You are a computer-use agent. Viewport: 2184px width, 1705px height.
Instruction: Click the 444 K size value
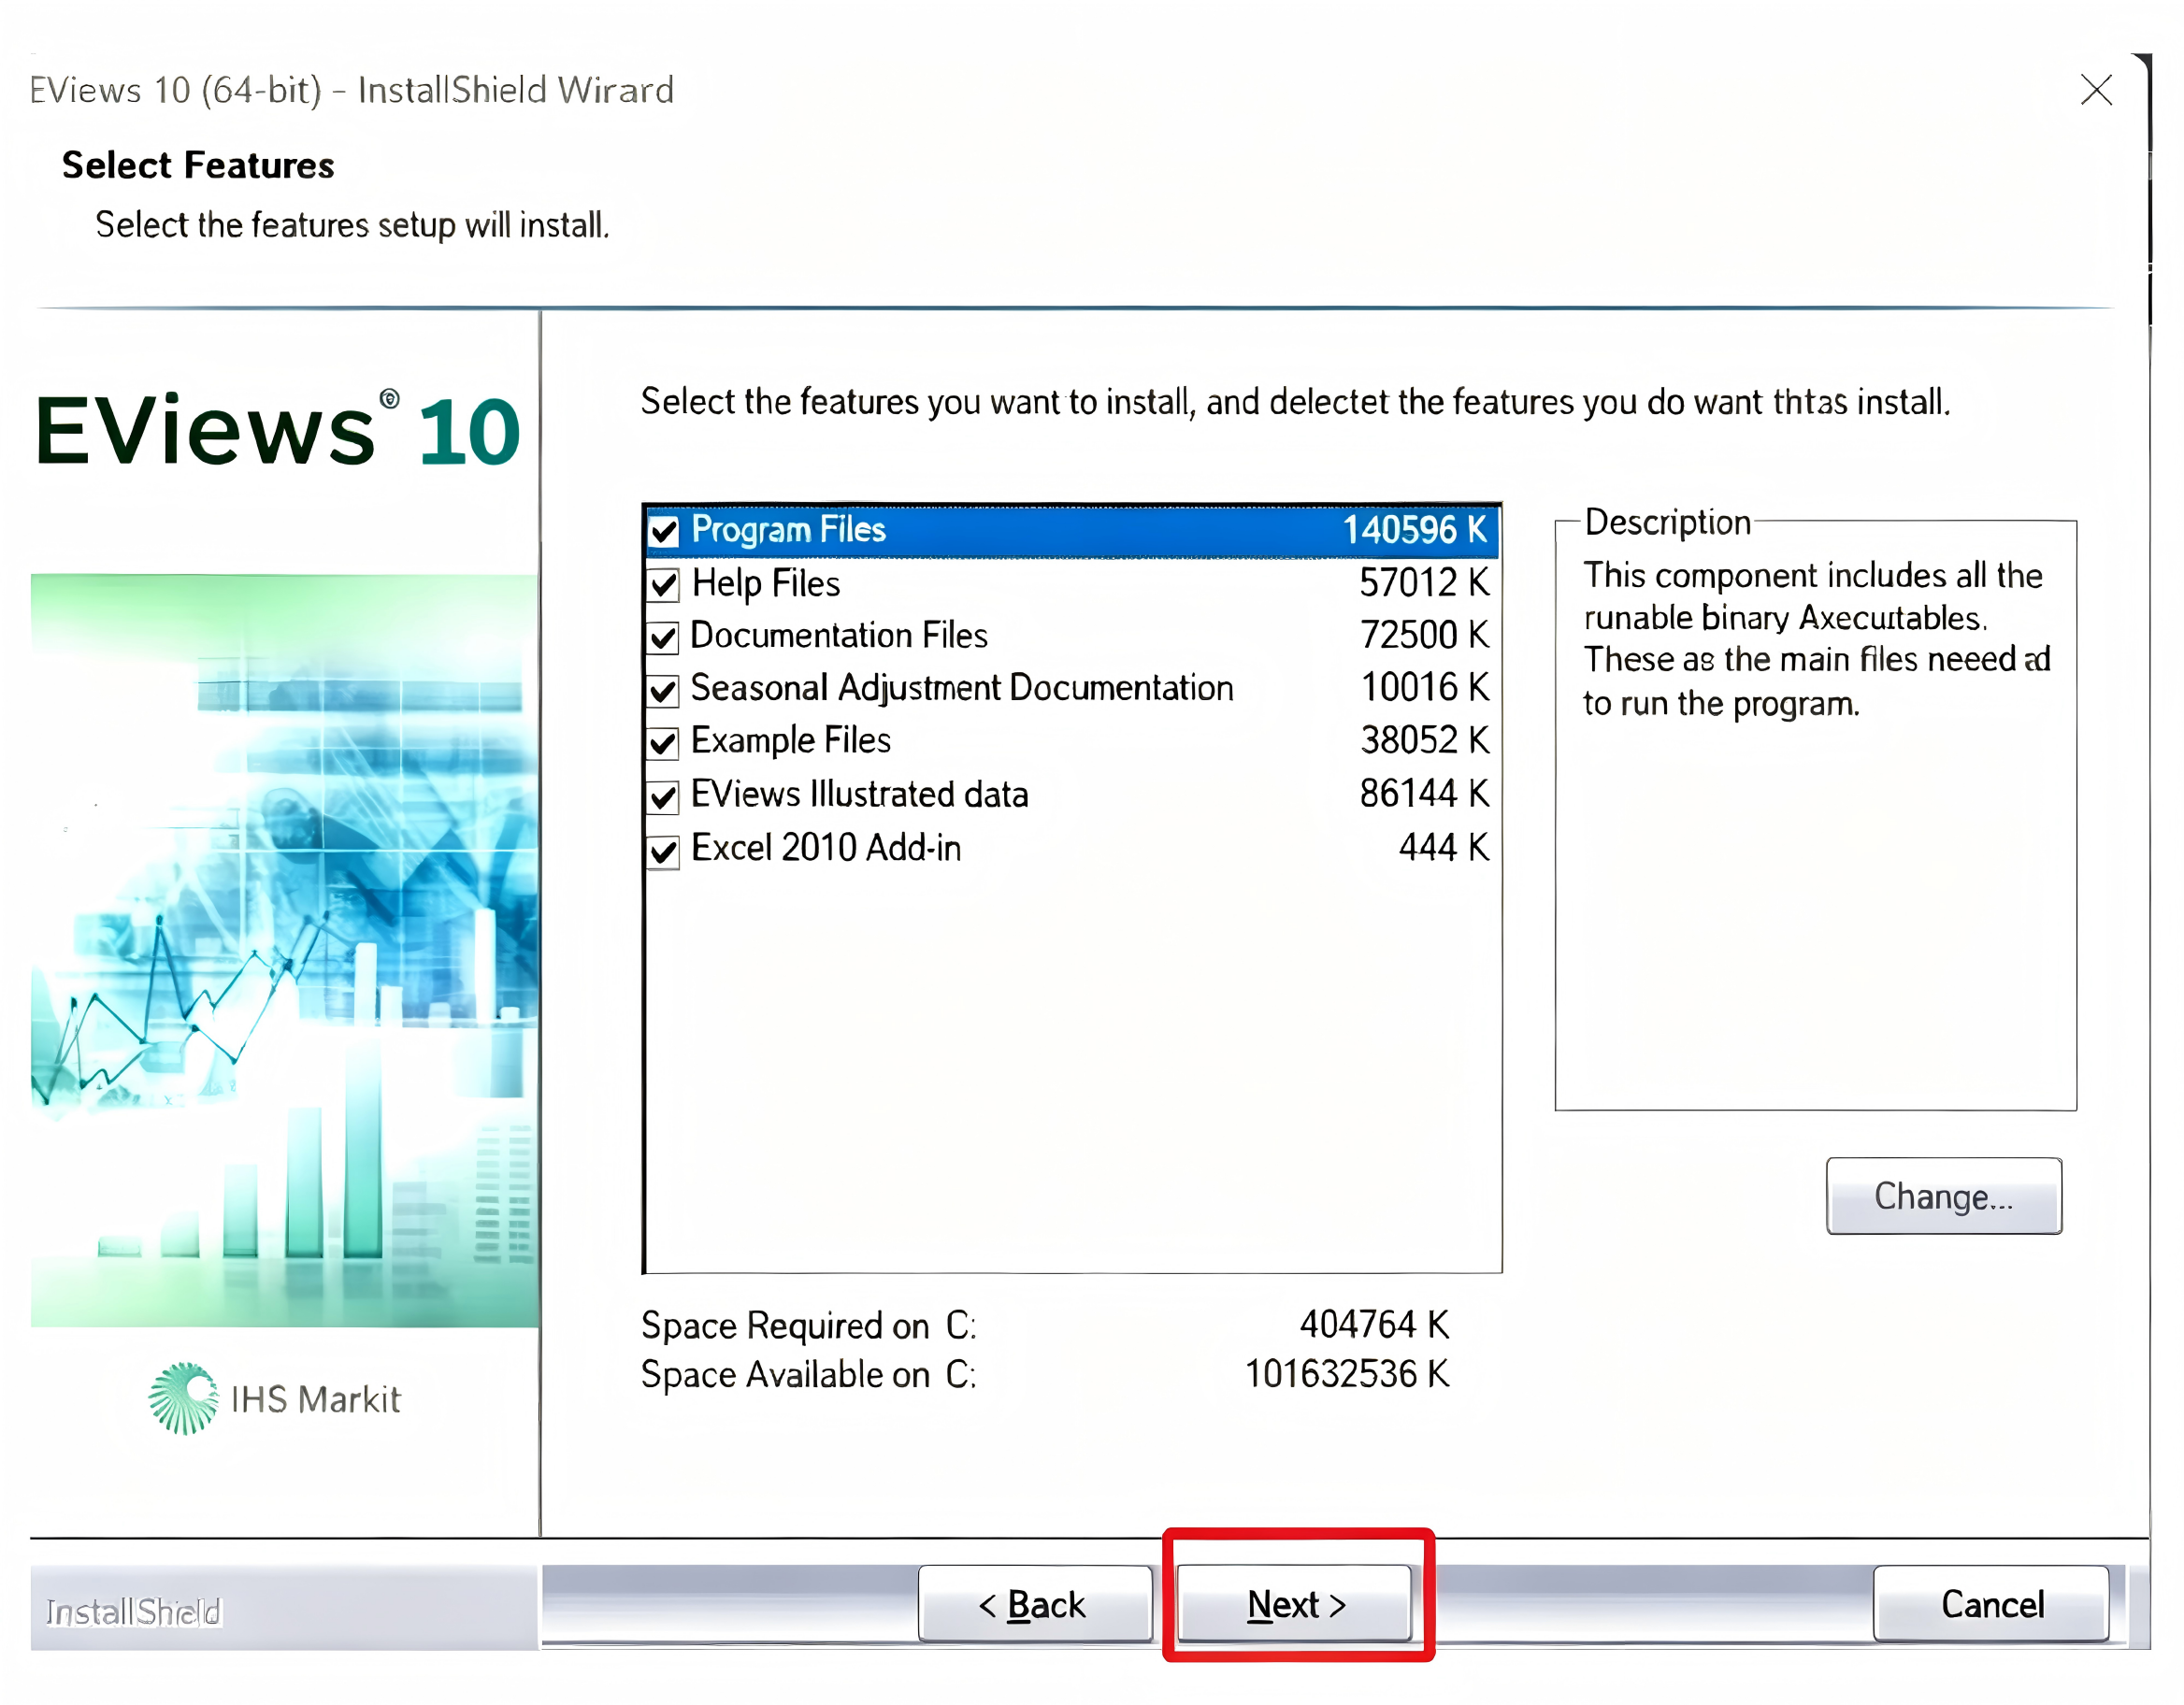[1443, 848]
